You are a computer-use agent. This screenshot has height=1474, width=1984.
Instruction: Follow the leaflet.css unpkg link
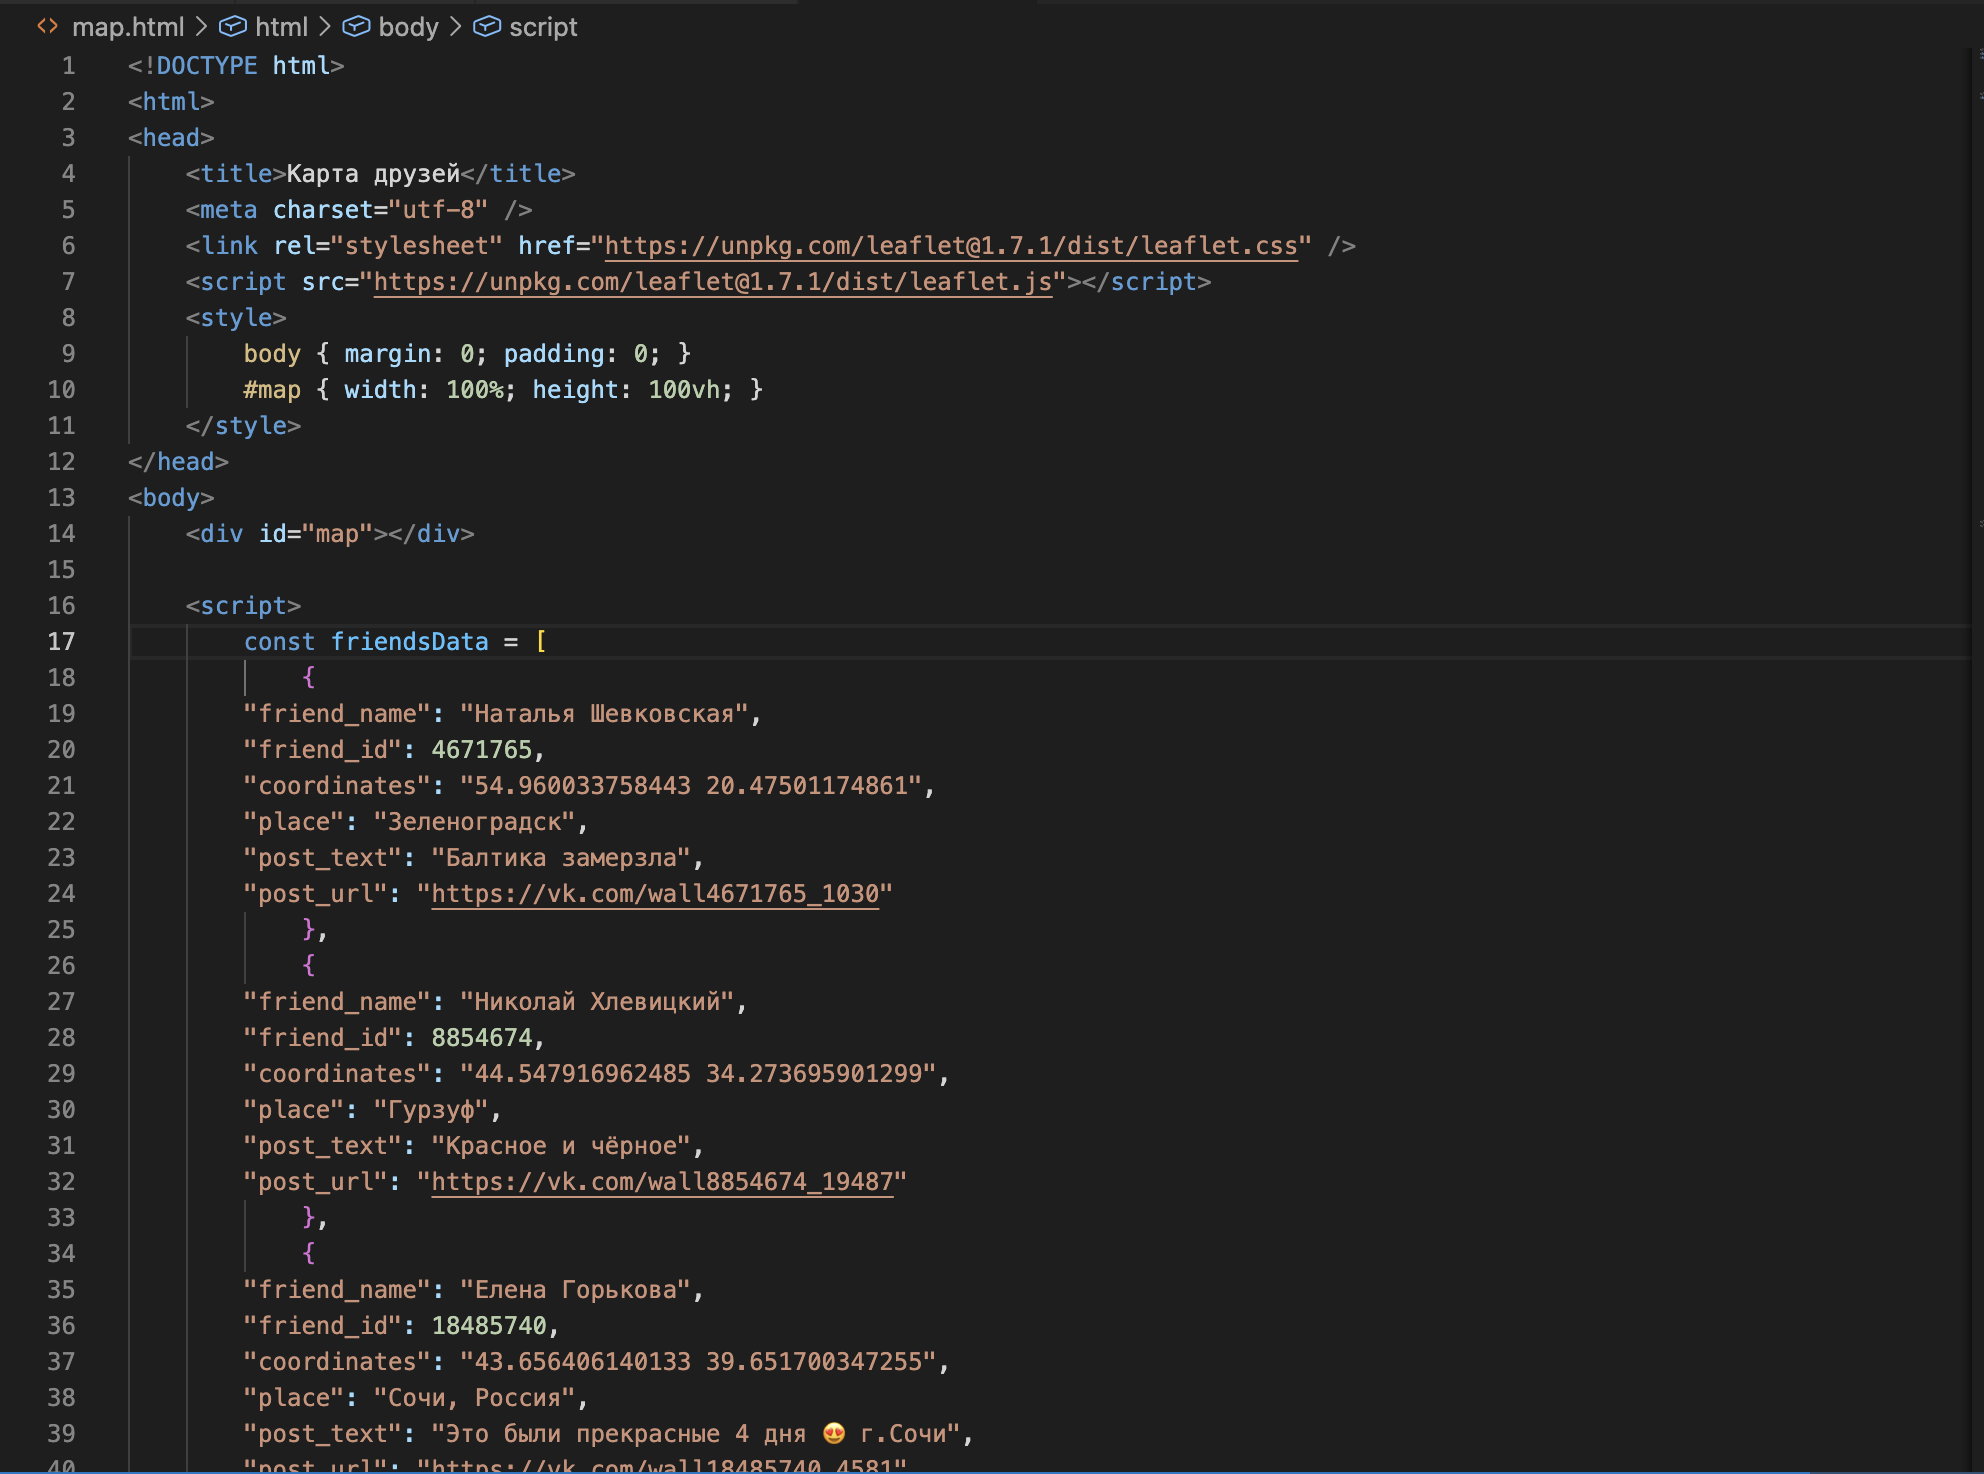tap(950, 246)
